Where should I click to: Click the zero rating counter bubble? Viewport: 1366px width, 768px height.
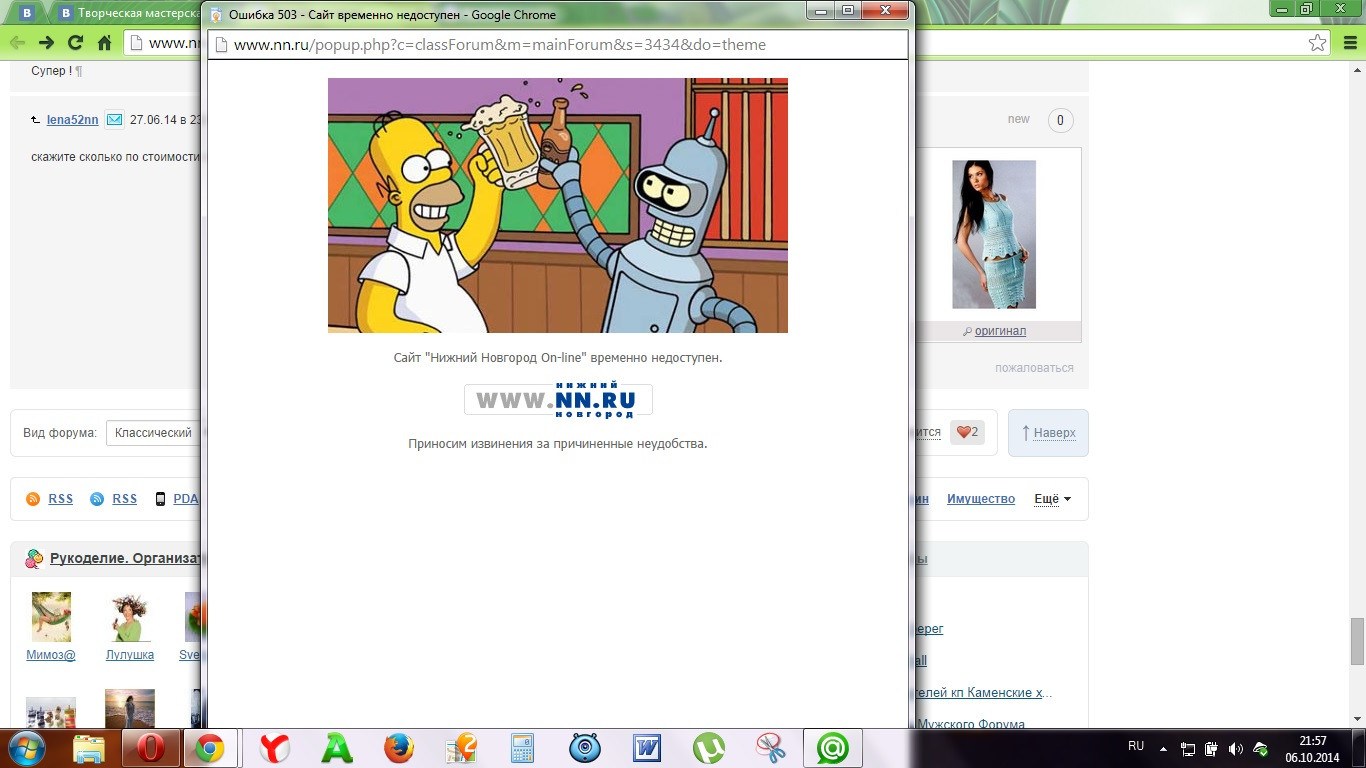[1060, 120]
